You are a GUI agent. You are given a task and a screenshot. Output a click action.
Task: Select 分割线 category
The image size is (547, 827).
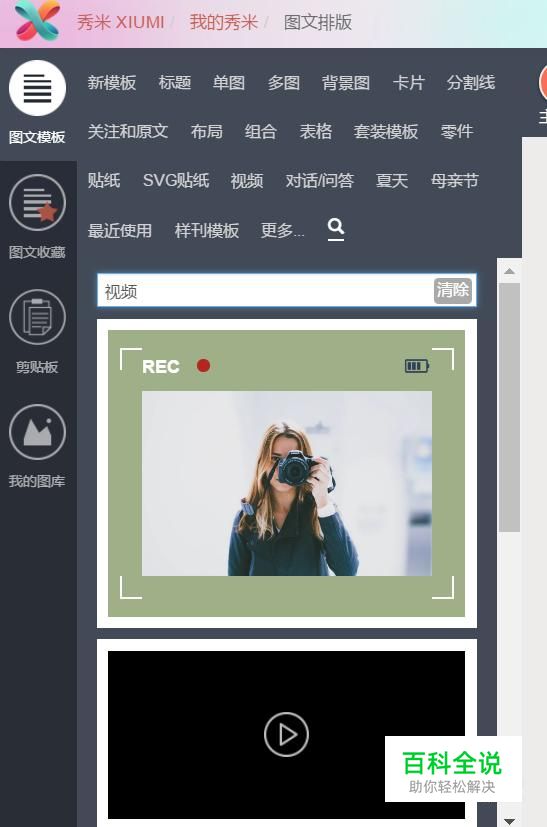coord(471,82)
